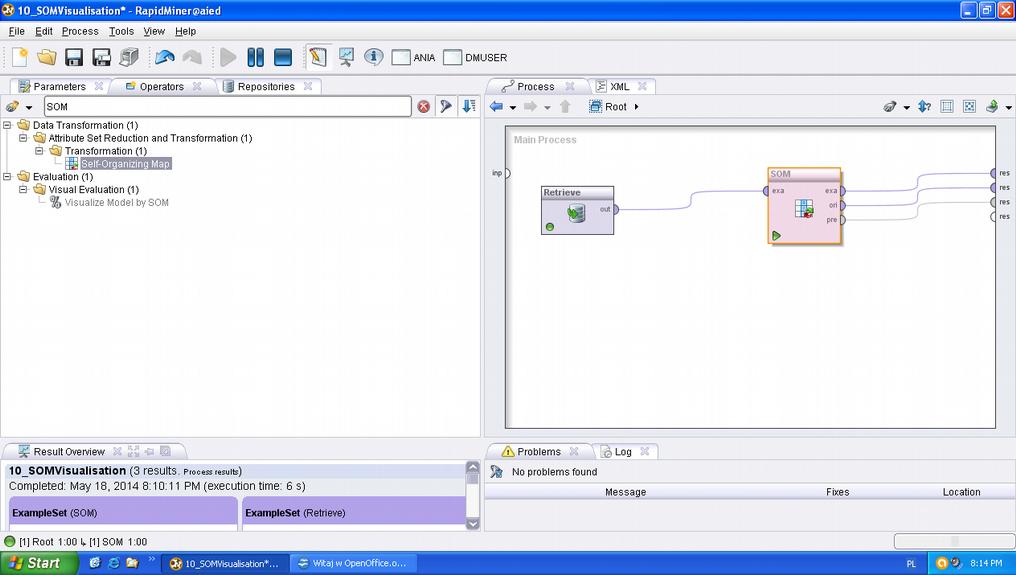Toggle operator sort order icon
Screen dimensions: 1016x575
469,106
